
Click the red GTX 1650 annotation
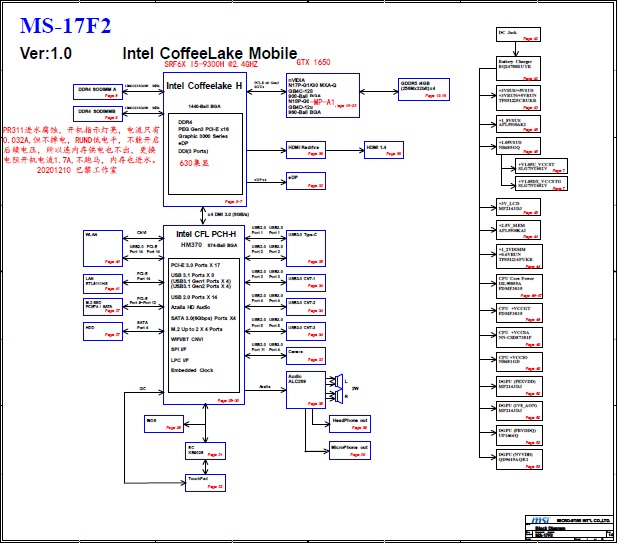click(x=313, y=62)
